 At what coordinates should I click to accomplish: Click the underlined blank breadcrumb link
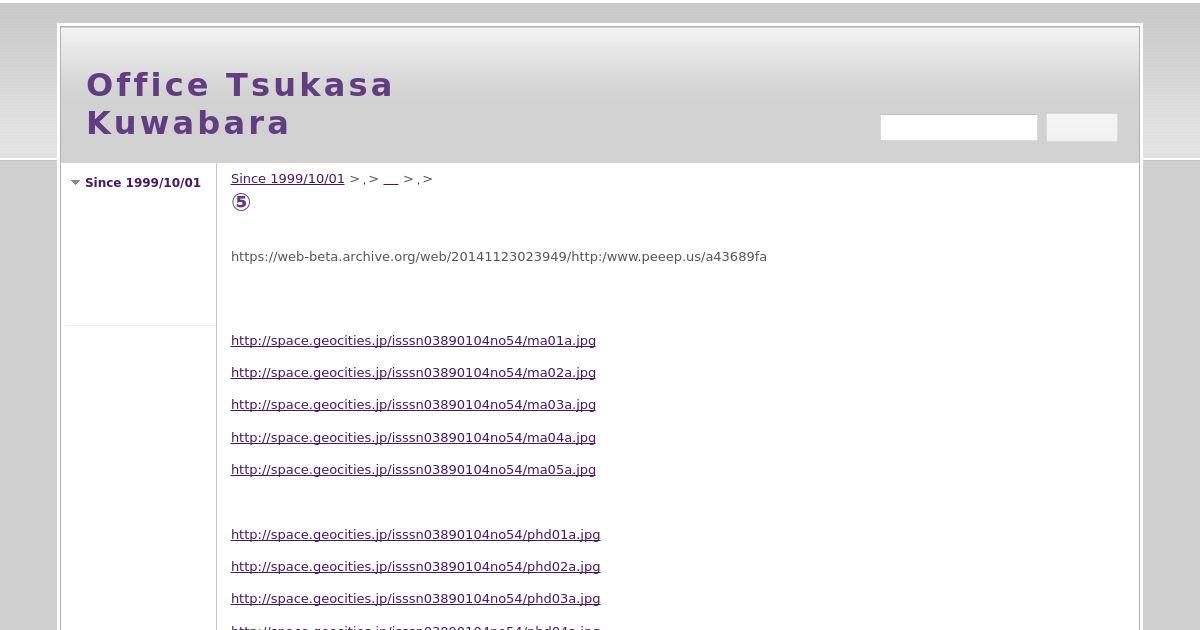[391, 179]
